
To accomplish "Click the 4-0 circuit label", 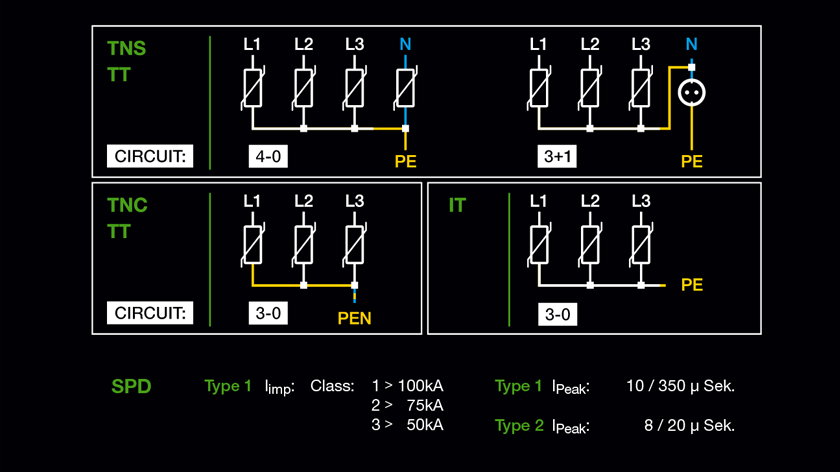I will click(268, 156).
